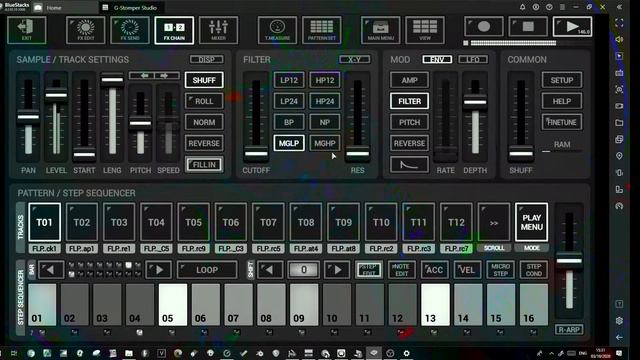
Task: Select the HP12 filter type
Action: [x=325, y=80]
